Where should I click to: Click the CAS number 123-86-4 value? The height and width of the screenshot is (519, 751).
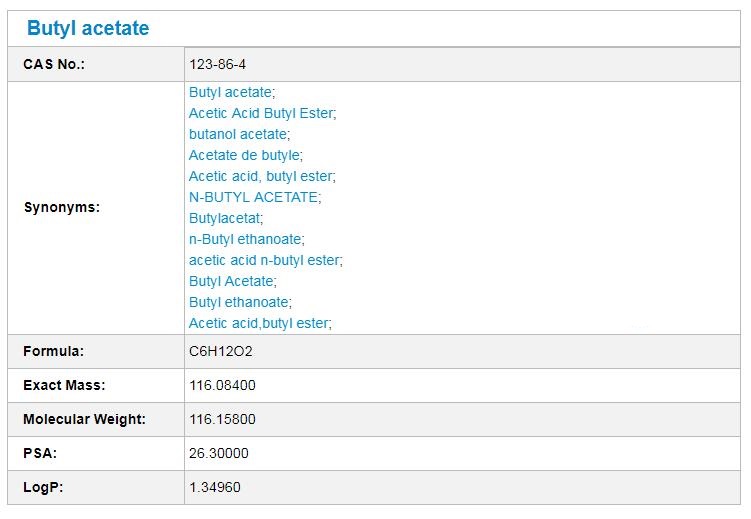(x=217, y=64)
